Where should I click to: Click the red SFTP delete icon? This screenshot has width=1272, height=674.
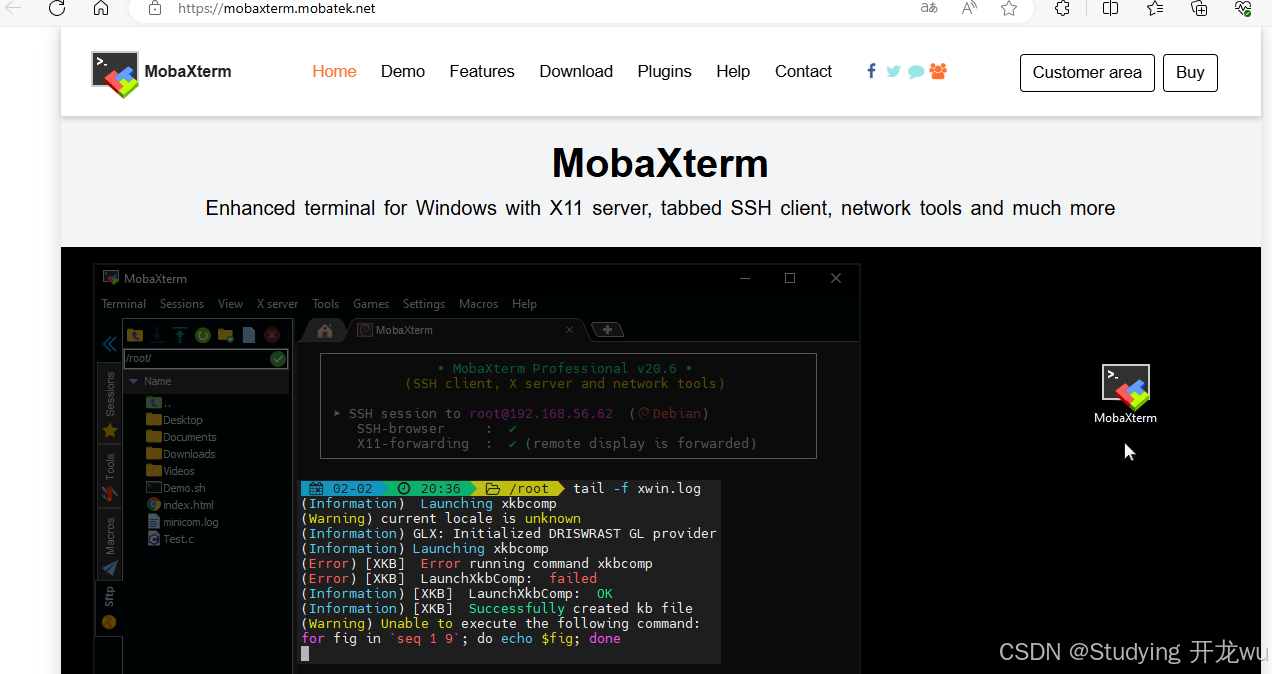(271, 335)
